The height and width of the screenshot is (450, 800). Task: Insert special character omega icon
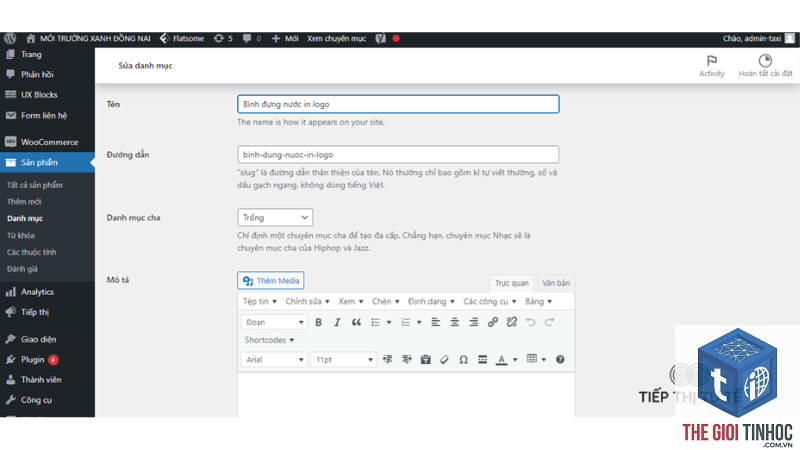[463, 360]
